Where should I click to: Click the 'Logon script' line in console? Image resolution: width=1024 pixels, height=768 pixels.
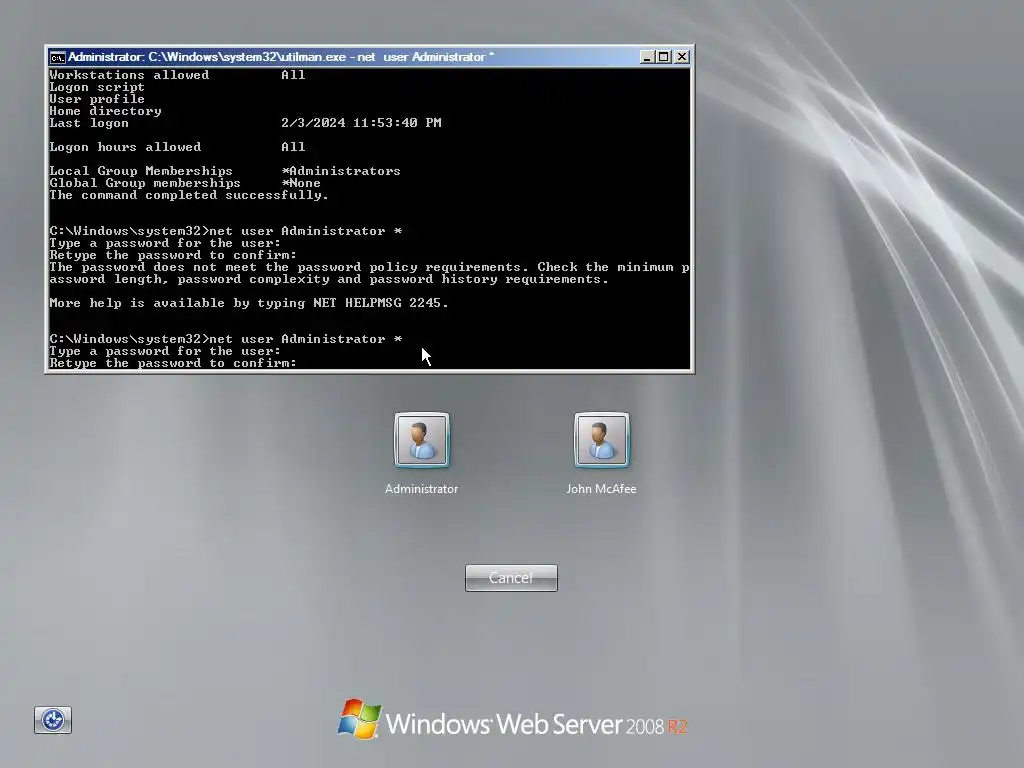[x=97, y=87]
